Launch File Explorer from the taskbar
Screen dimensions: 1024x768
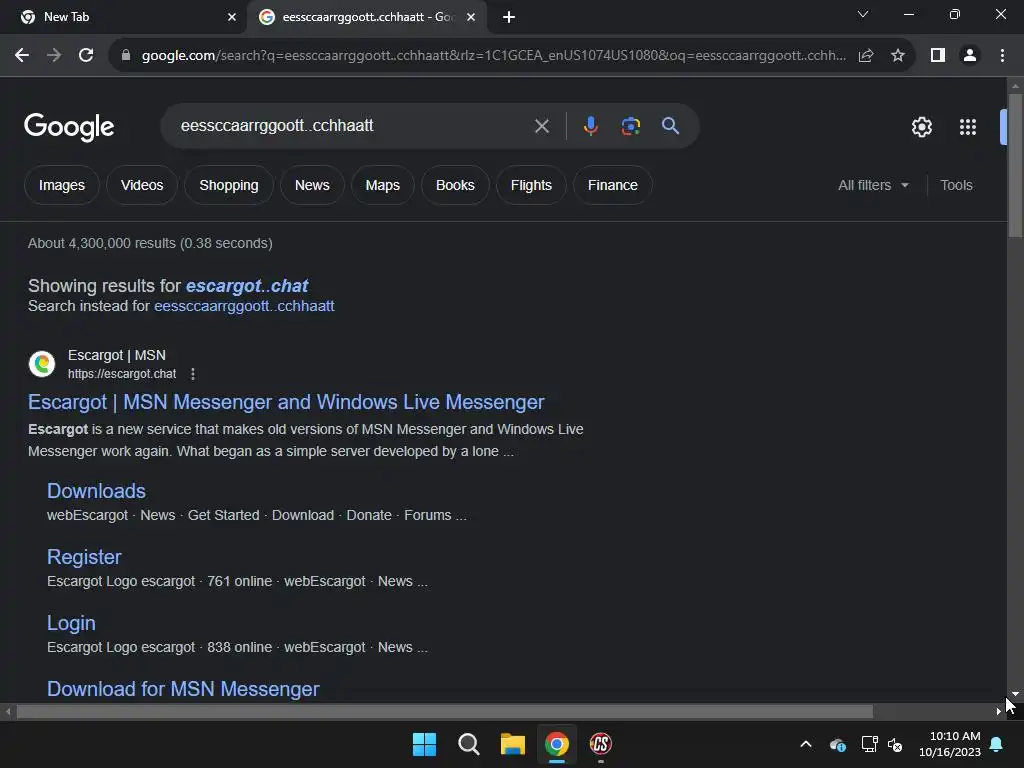(513, 744)
